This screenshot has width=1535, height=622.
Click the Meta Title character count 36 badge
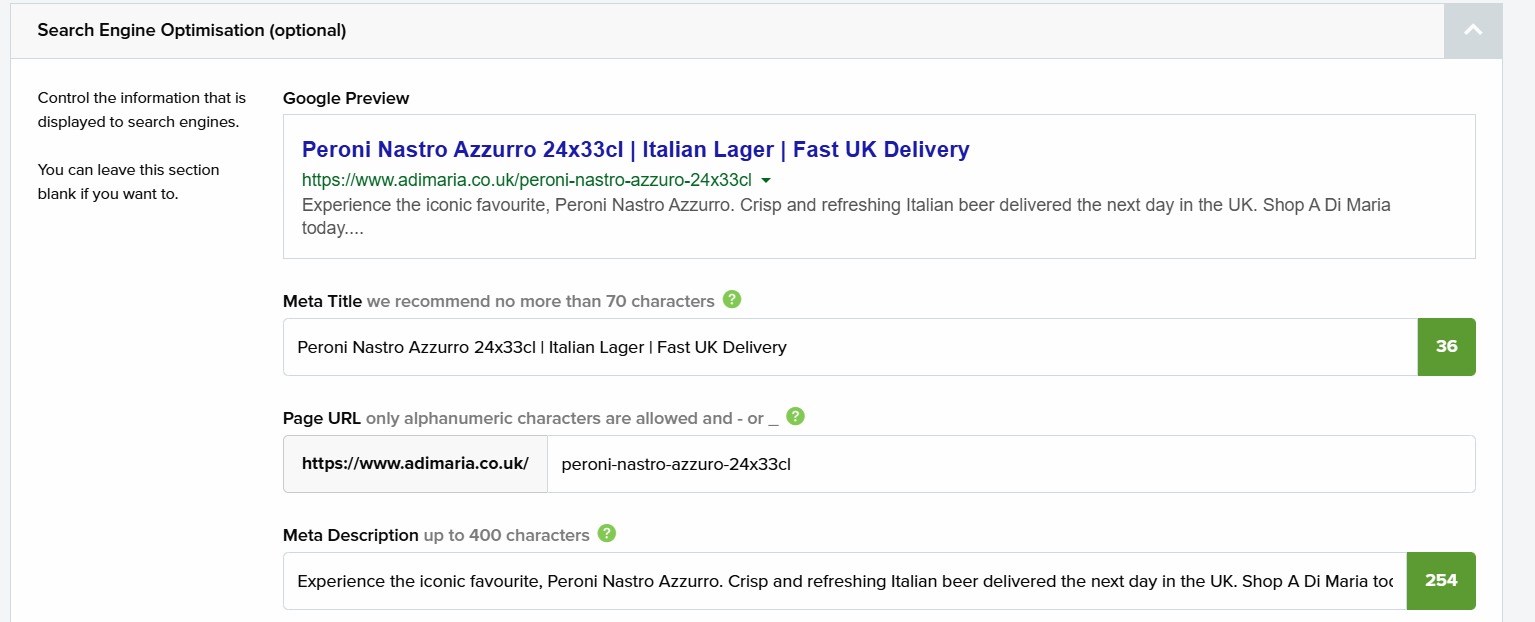(1447, 347)
